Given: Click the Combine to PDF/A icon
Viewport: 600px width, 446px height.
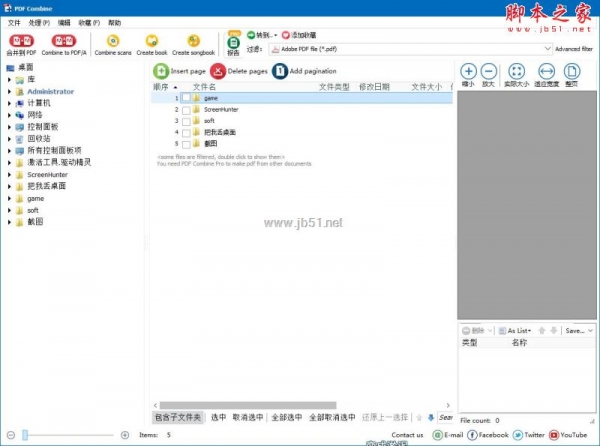Looking at the screenshot, I should pos(64,41).
